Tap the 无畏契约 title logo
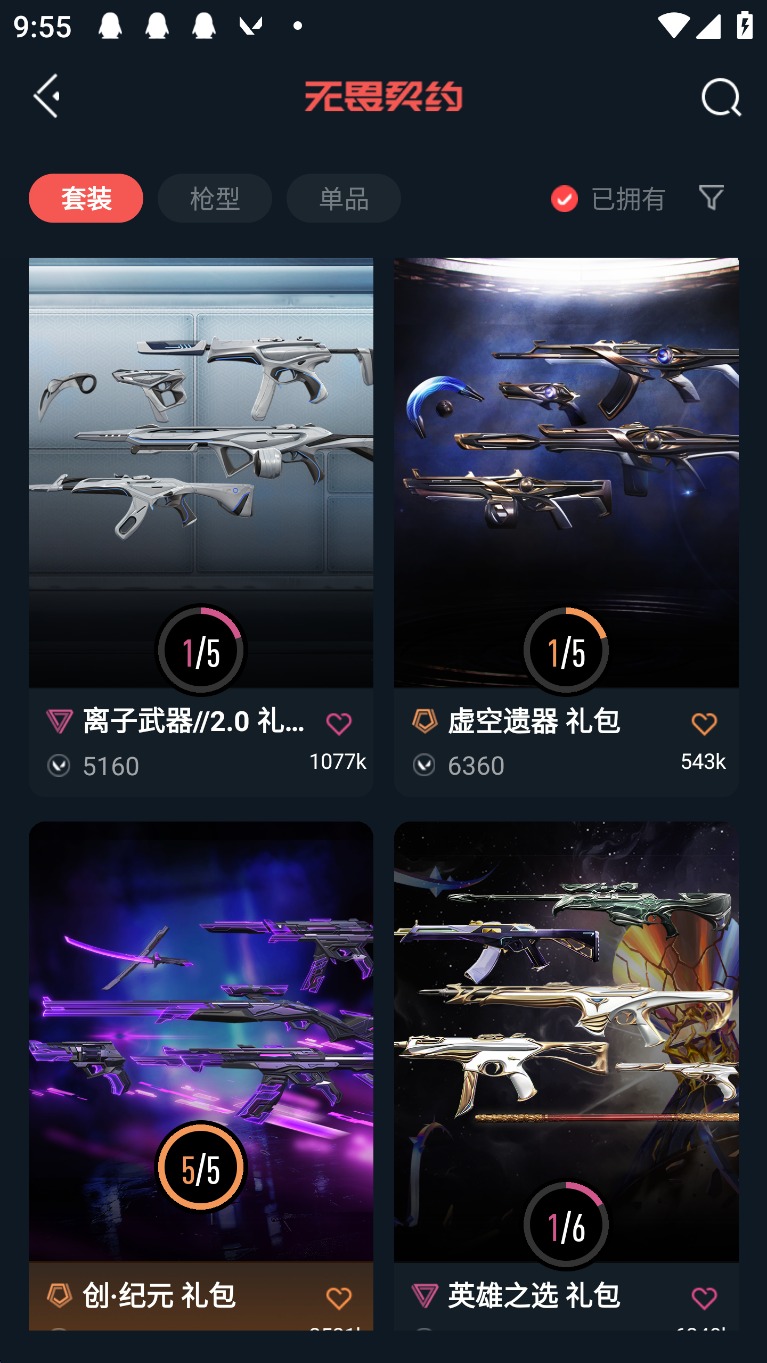 coord(384,97)
